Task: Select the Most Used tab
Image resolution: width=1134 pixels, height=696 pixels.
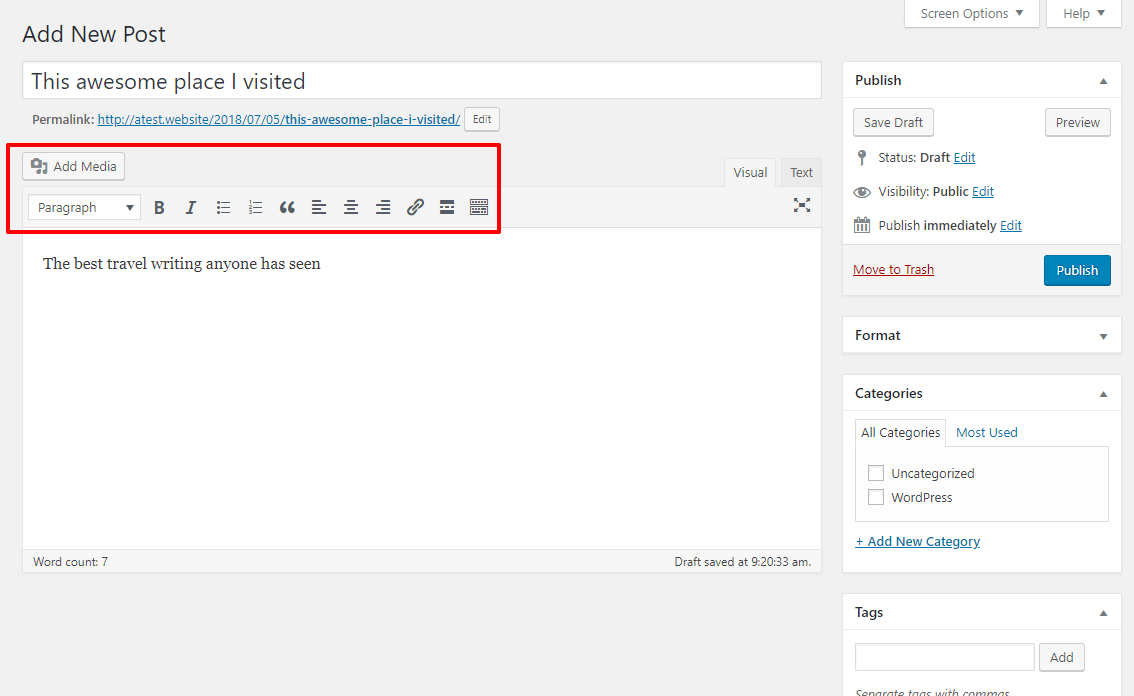Action: (986, 433)
